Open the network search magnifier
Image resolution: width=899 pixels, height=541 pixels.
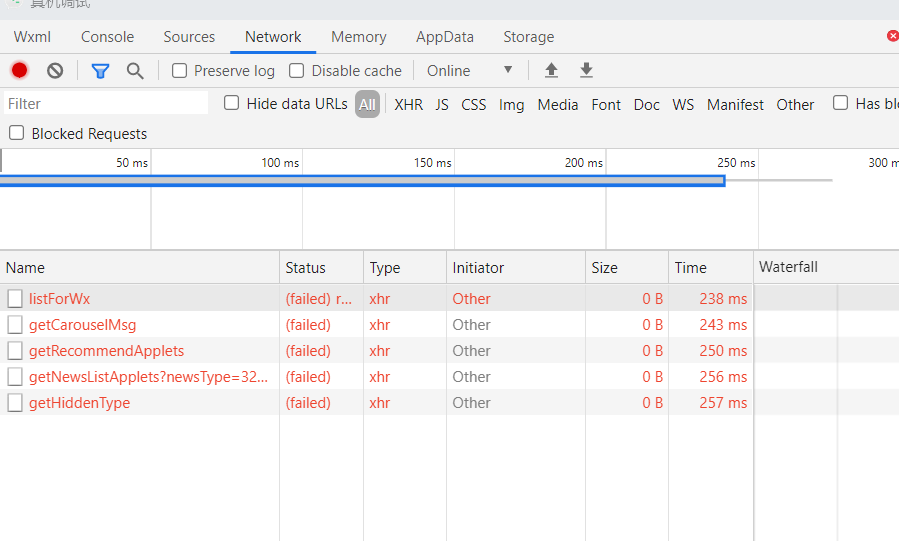[x=135, y=71]
